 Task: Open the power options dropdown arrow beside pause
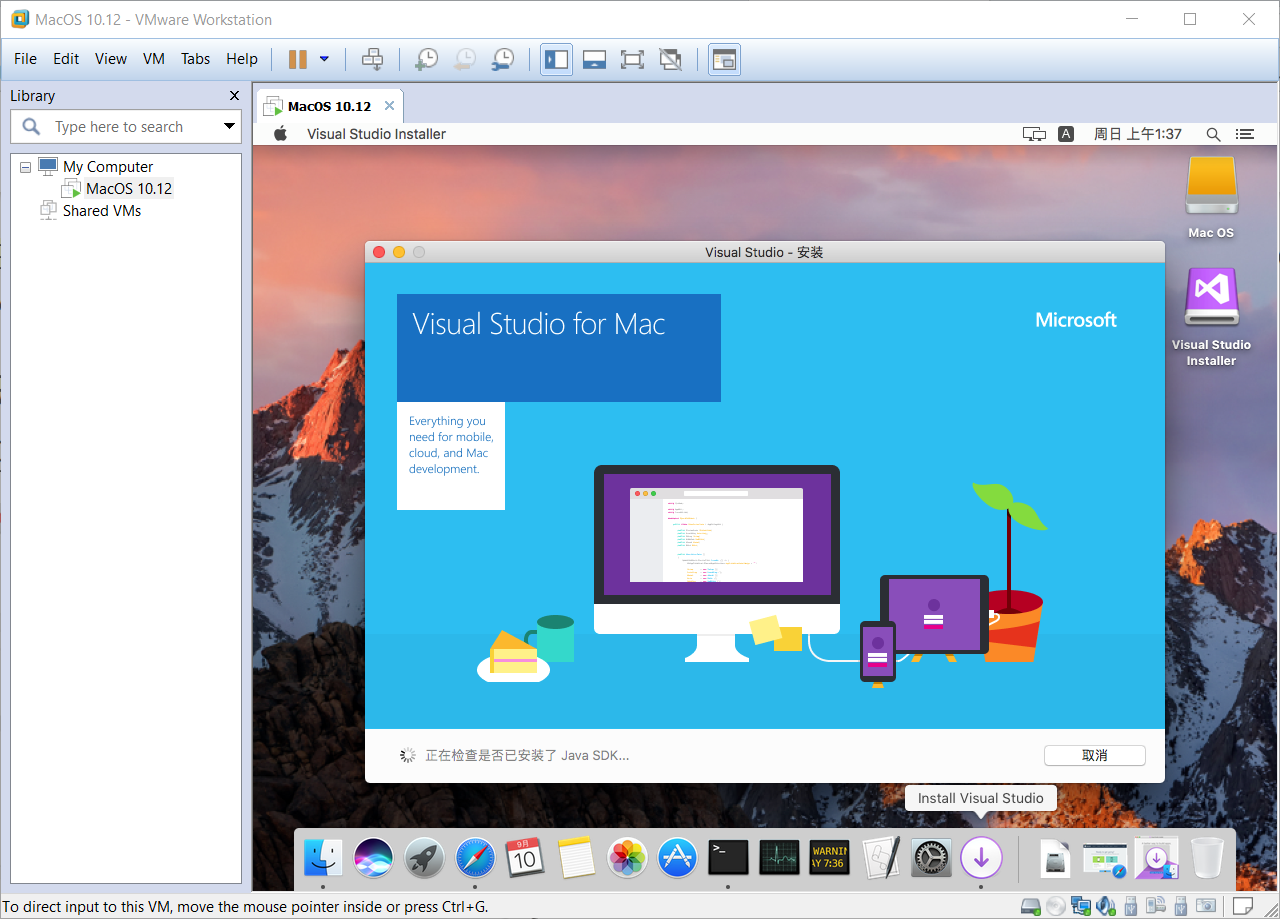324,59
